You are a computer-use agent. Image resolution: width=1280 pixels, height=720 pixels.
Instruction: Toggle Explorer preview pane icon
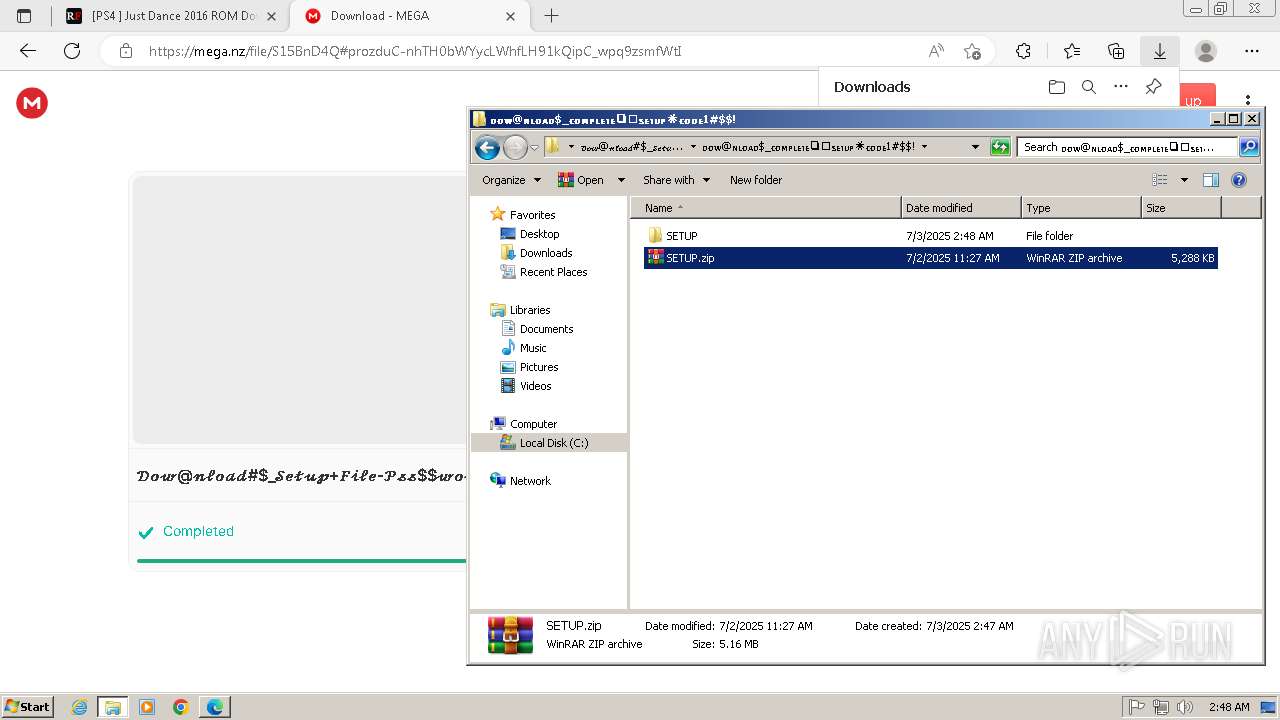click(1211, 180)
